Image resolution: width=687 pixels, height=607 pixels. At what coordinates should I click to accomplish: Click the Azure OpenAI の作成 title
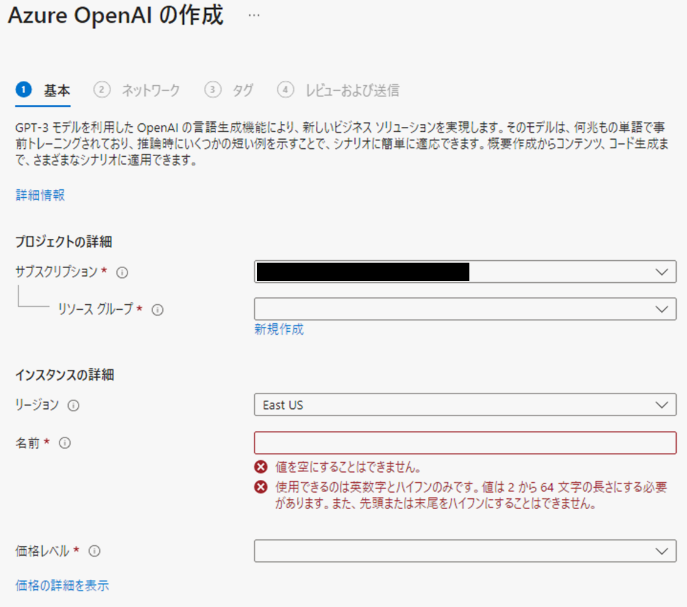pyautogui.click(x=116, y=16)
